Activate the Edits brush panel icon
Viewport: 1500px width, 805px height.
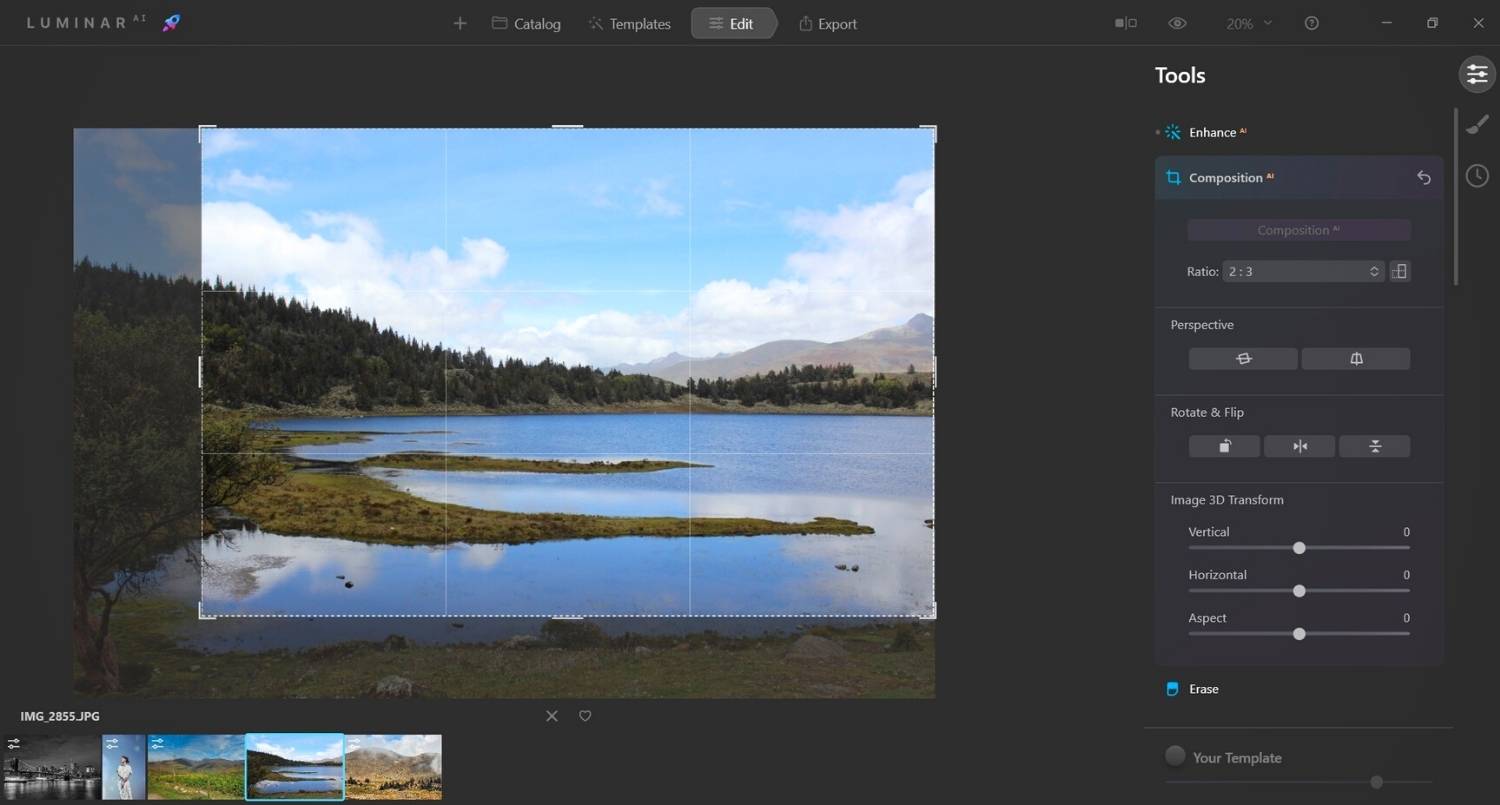(1478, 124)
